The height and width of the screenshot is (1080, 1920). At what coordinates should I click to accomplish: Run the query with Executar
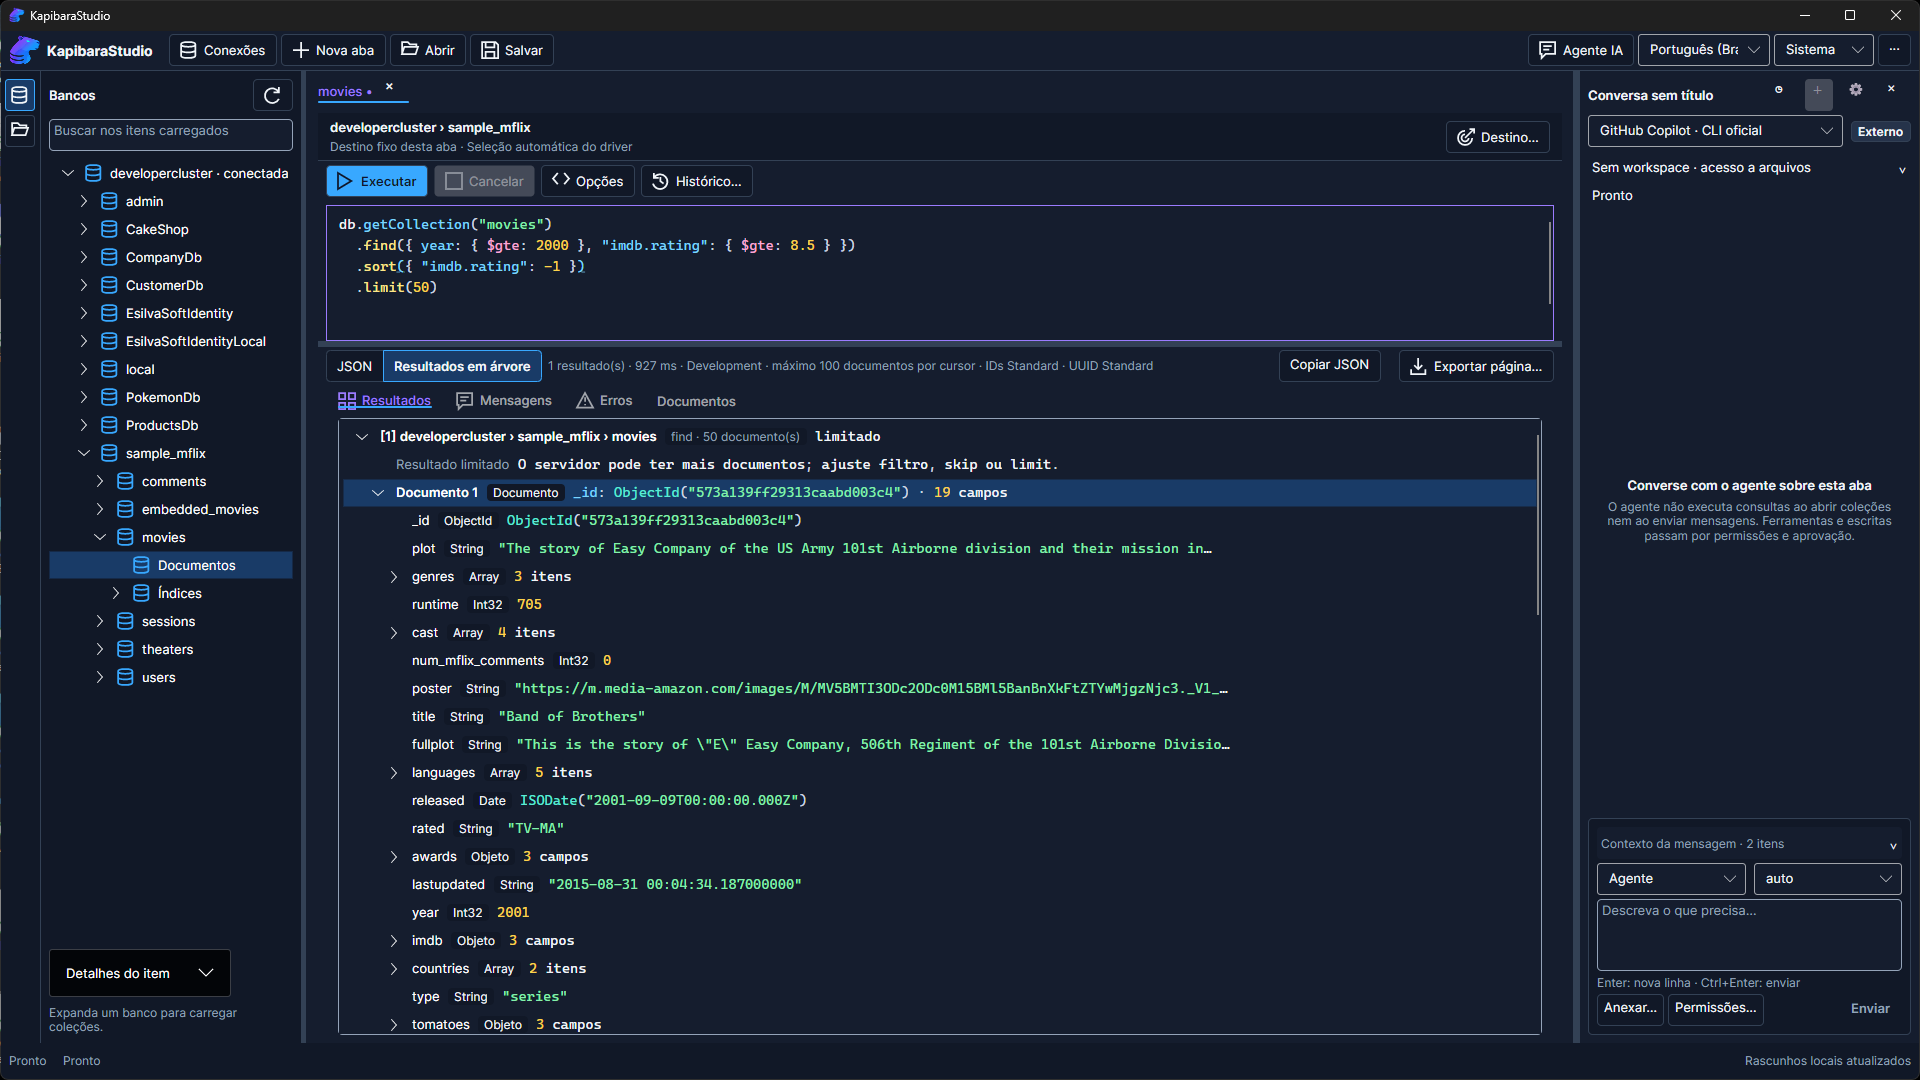tap(377, 181)
